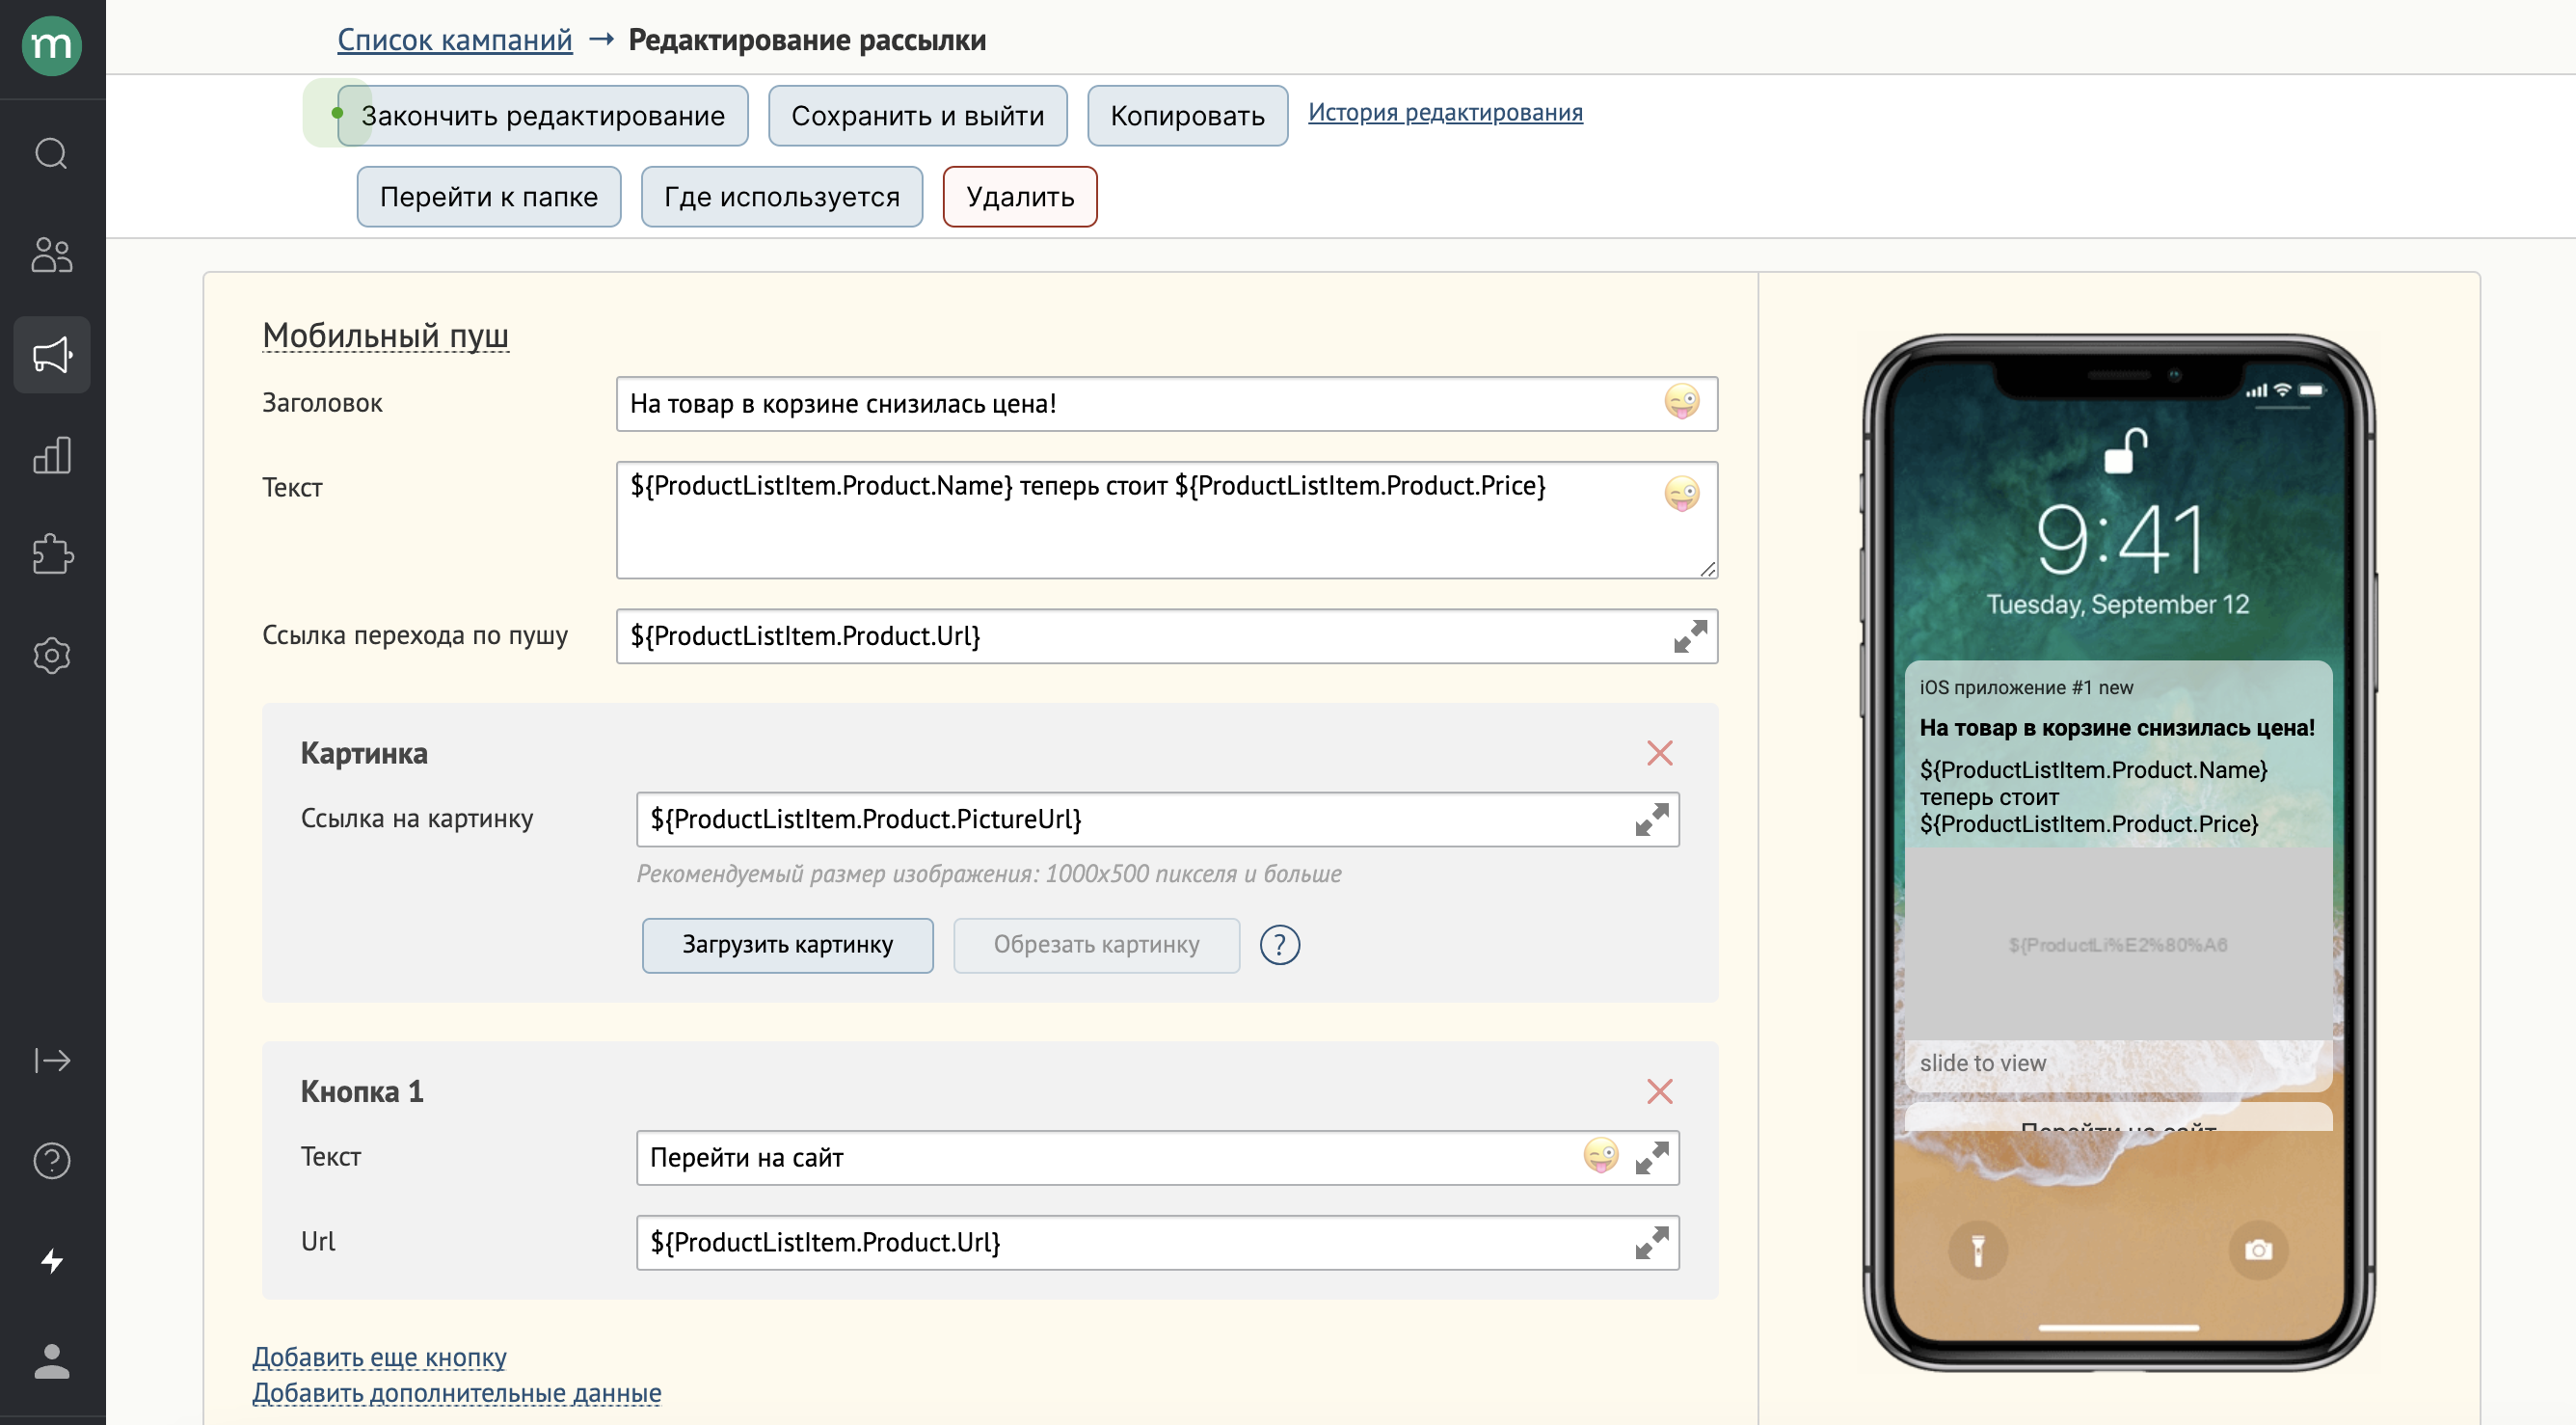
Task: Insert emoji into Кнопка 1 text
Action: click(x=1601, y=1157)
